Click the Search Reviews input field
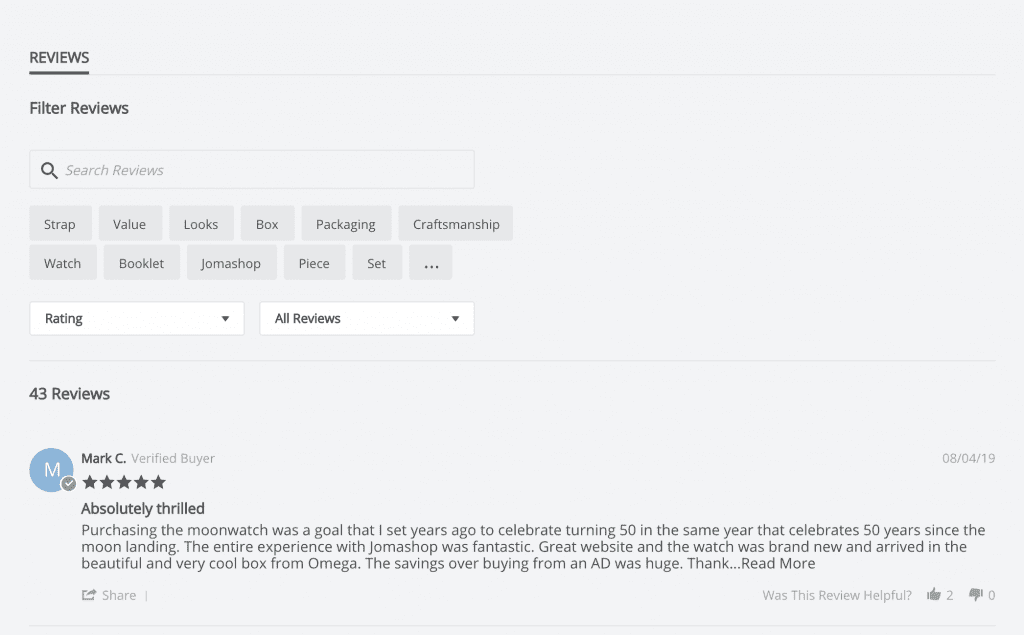This screenshot has height=635, width=1024. pyautogui.click(x=251, y=170)
